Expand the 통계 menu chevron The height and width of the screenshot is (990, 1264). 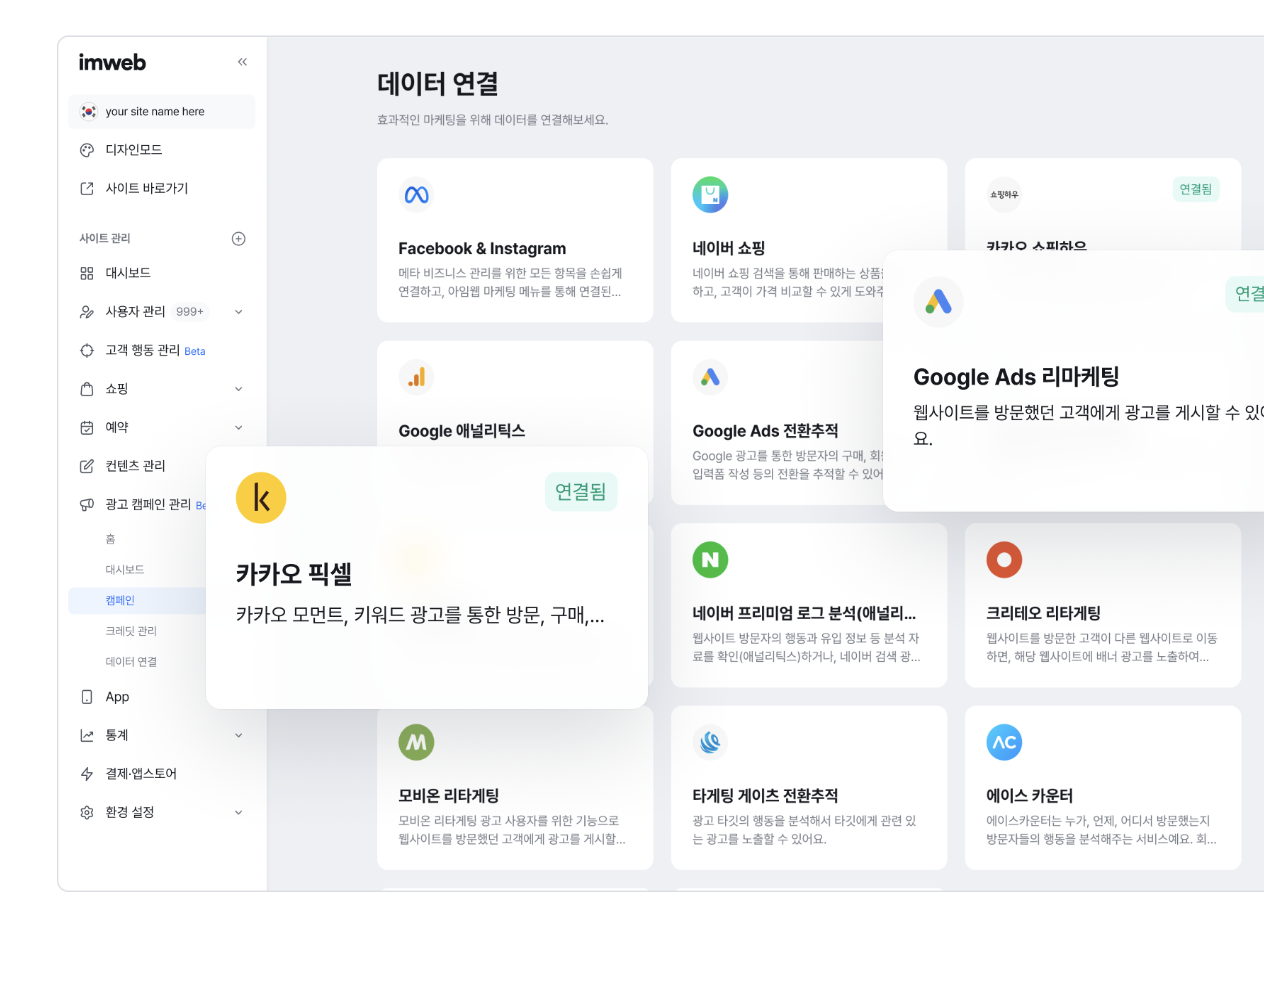click(238, 735)
